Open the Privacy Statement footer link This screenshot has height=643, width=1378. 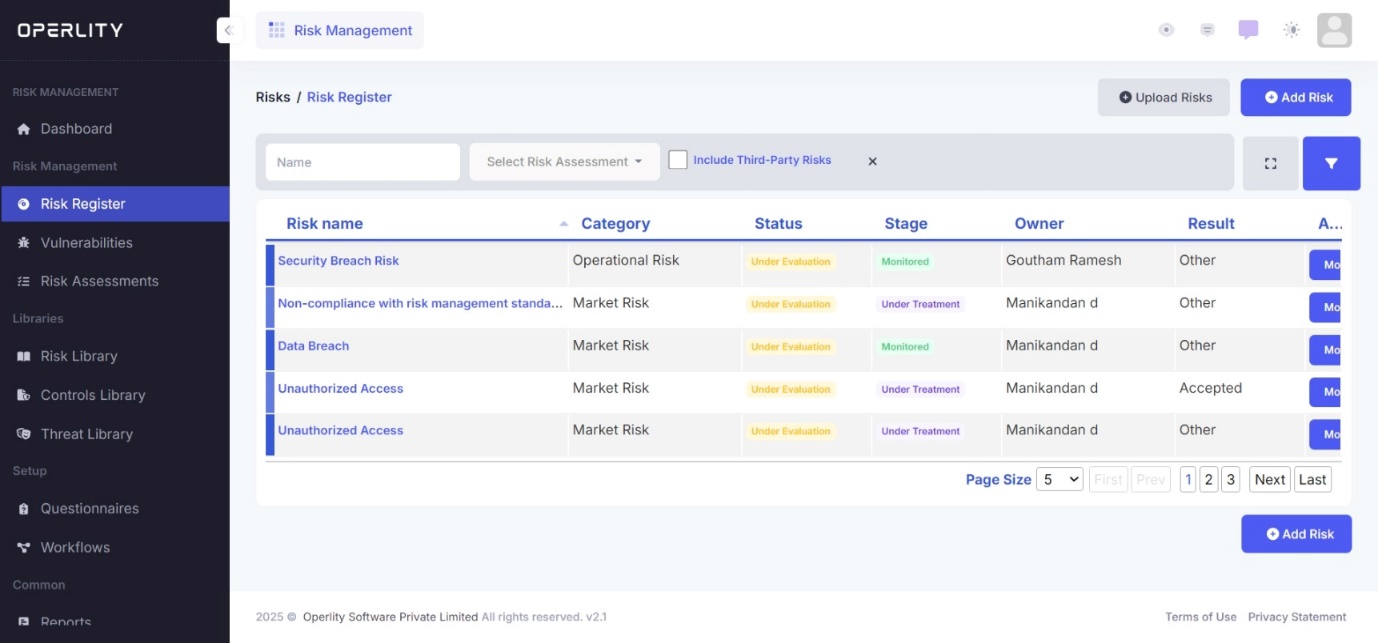(1297, 617)
